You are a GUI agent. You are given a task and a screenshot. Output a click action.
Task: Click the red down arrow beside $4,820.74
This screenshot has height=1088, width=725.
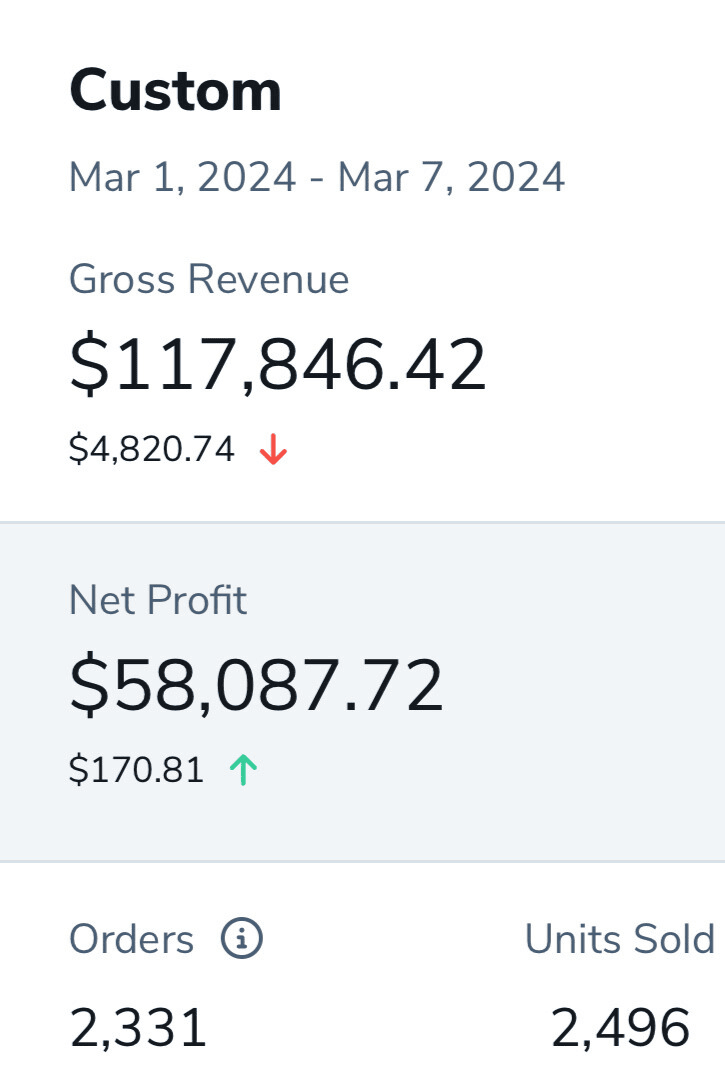click(273, 451)
